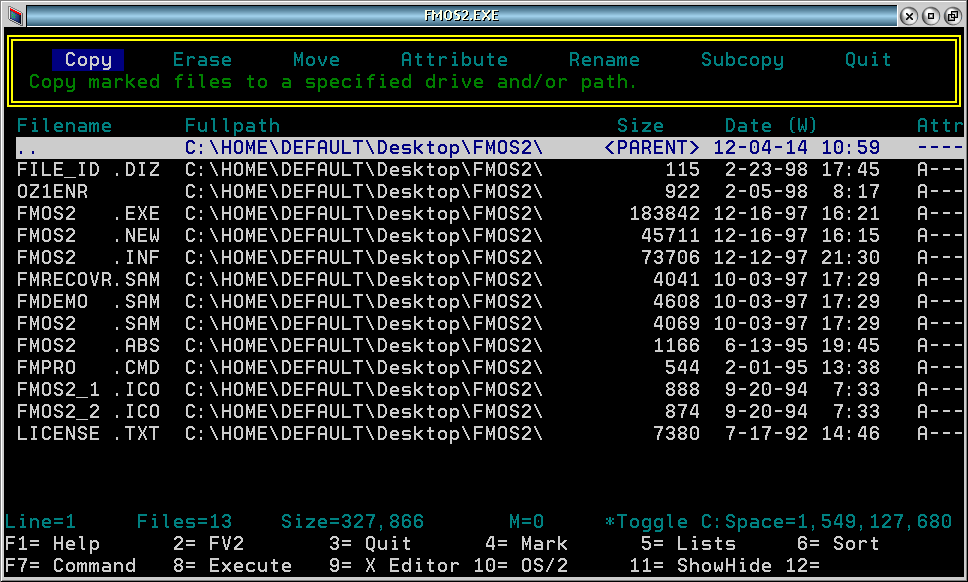Click the F1= Help key label
Screen dimensions: 968x582
(52, 544)
